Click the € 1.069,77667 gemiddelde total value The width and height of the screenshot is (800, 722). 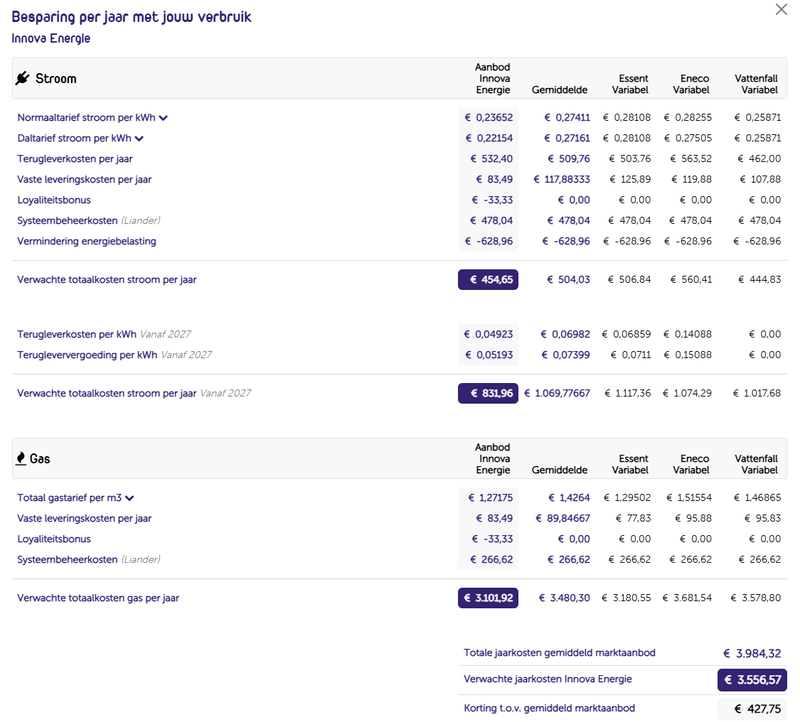(x=557, y=393)
